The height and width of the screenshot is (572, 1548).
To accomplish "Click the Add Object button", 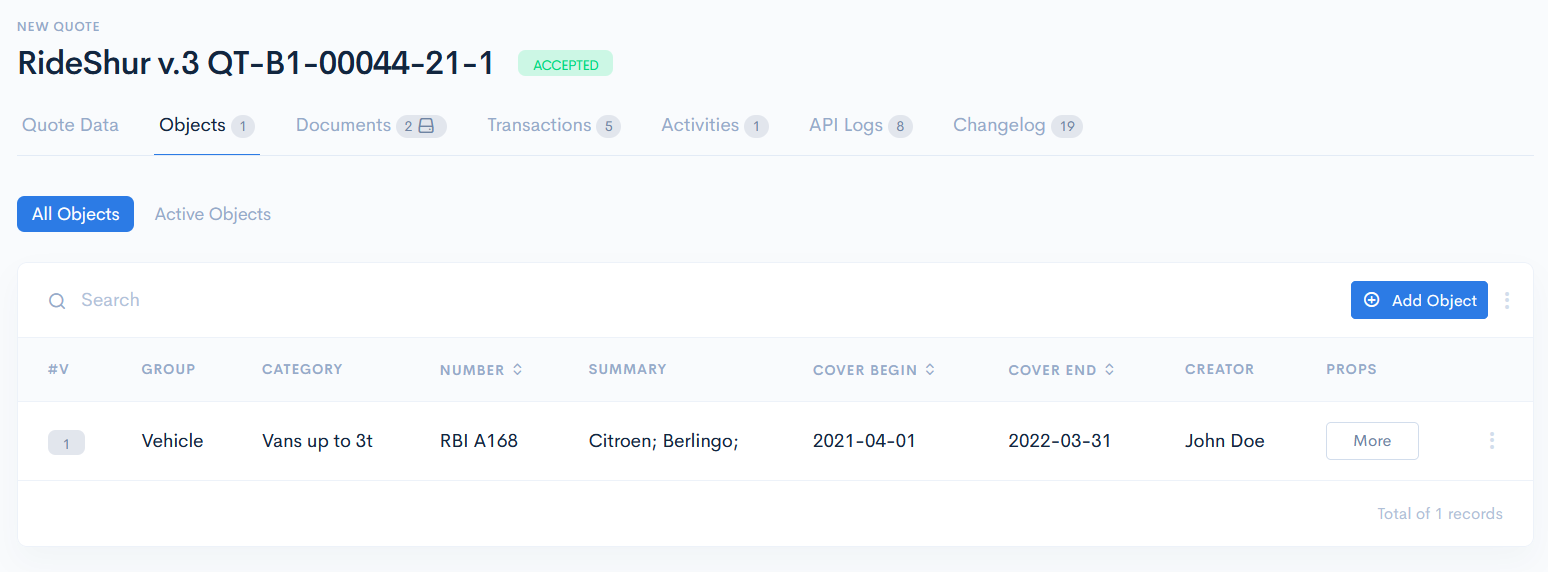I will [1418, 300].
